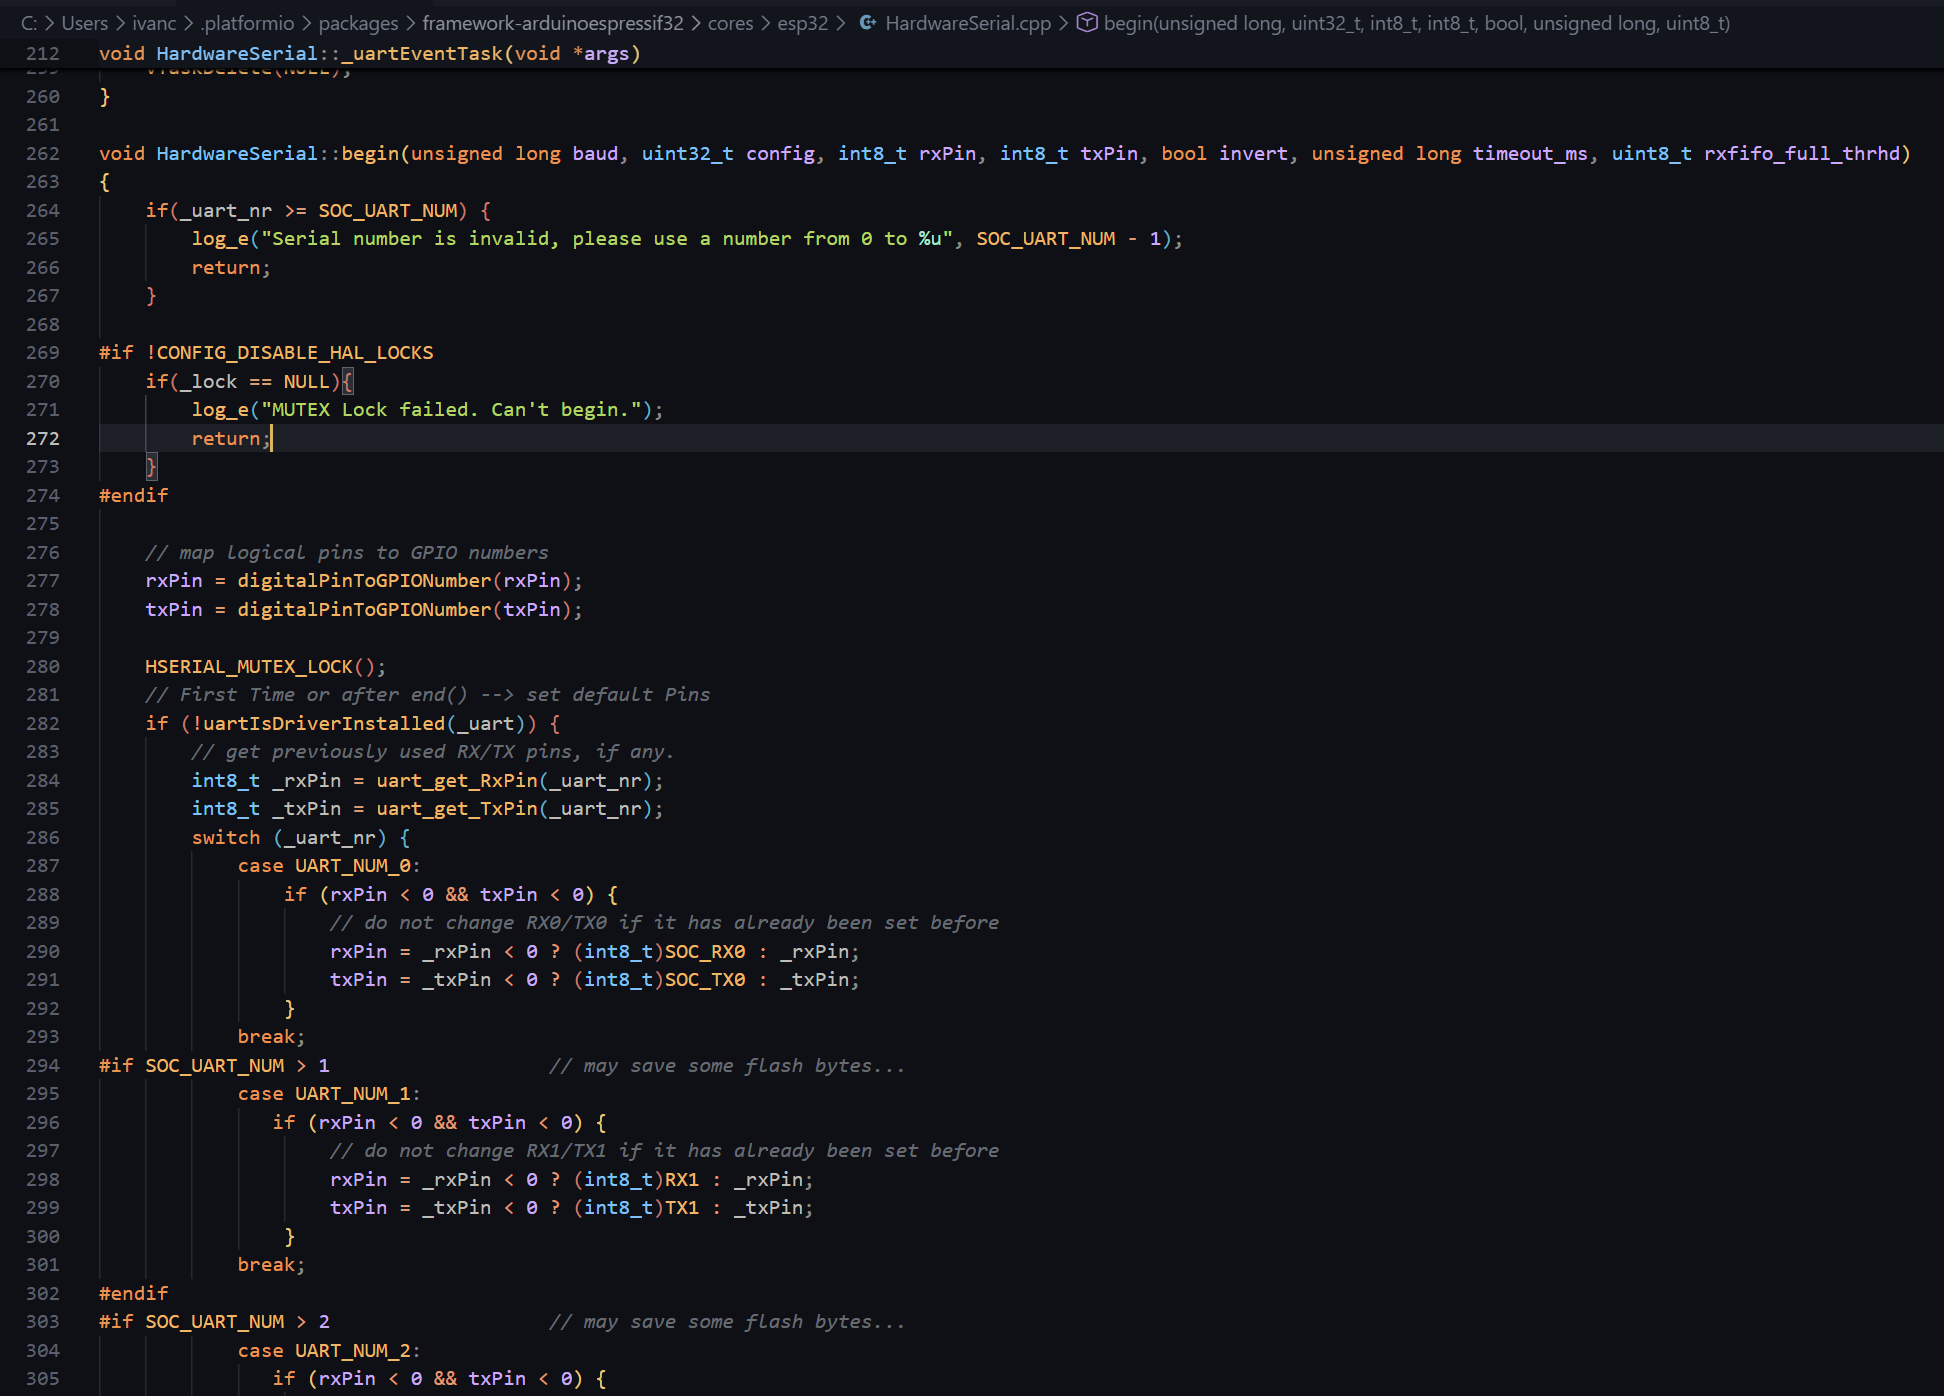
Task: Click the Users breadcrumb segment
Action: tap(84, 23)
